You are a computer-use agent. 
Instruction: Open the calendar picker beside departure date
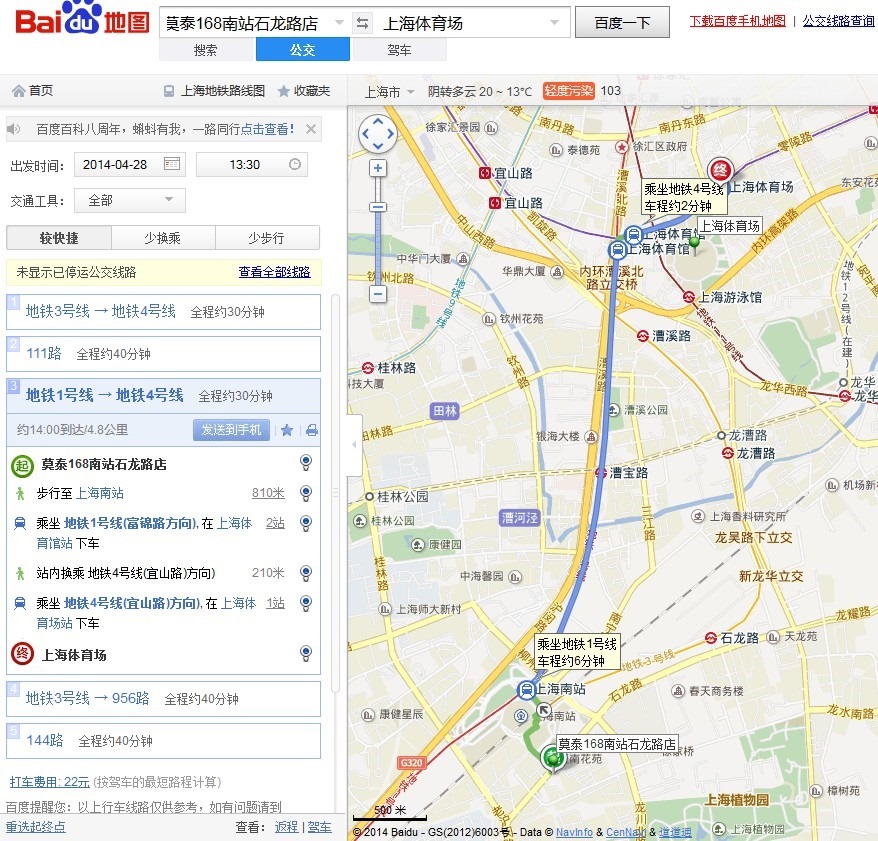pos(171,164)
